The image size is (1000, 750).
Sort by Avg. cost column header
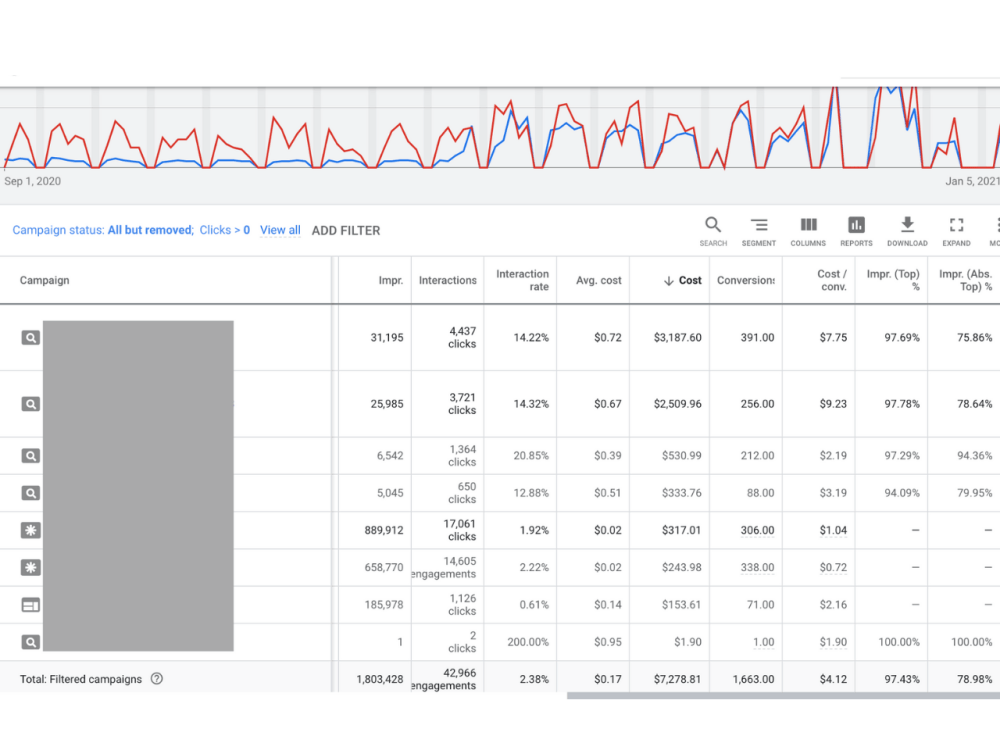click(598, 280)
